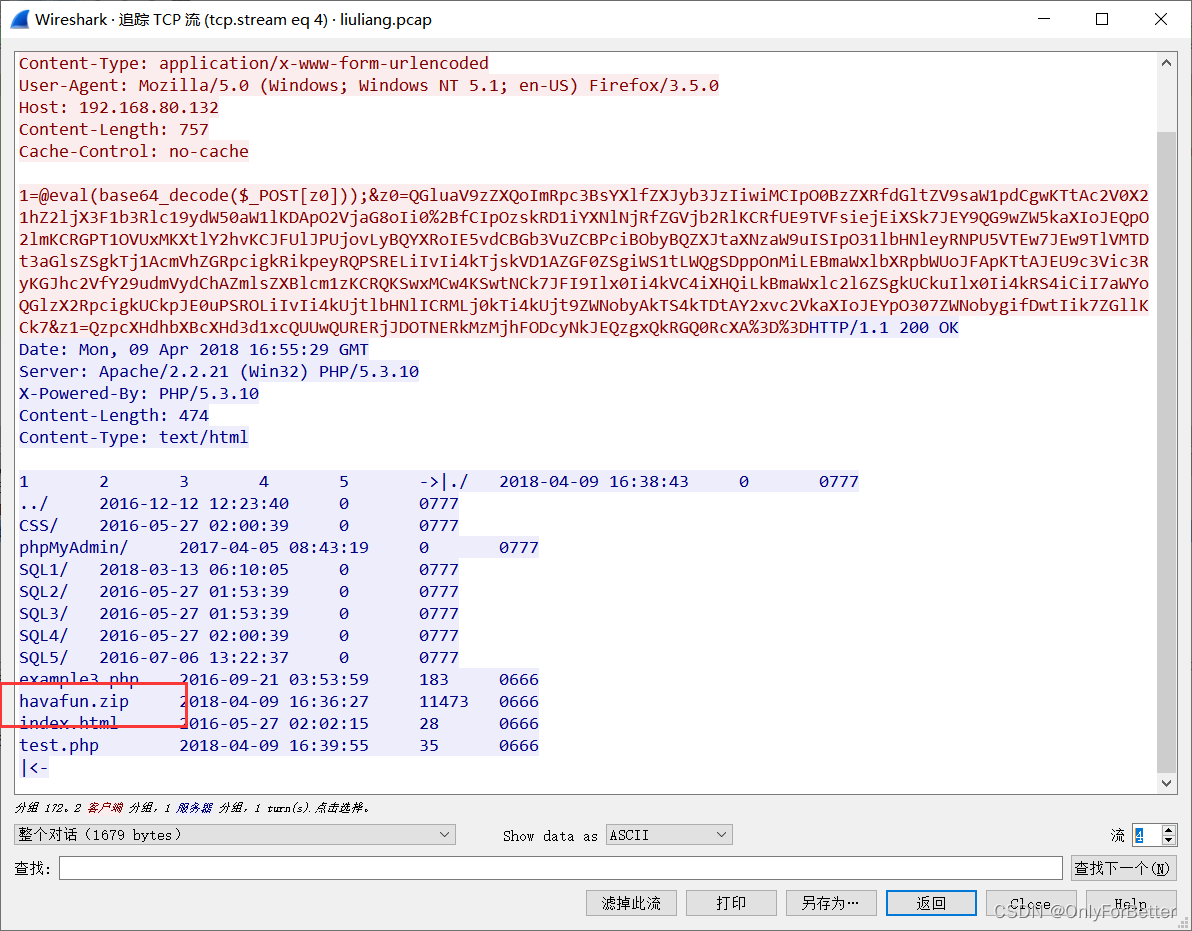Image resolution: width=1192 pixels, height=931 pixels.
Task: Click the Content-Length: 757 line
Action: (114, 129)
